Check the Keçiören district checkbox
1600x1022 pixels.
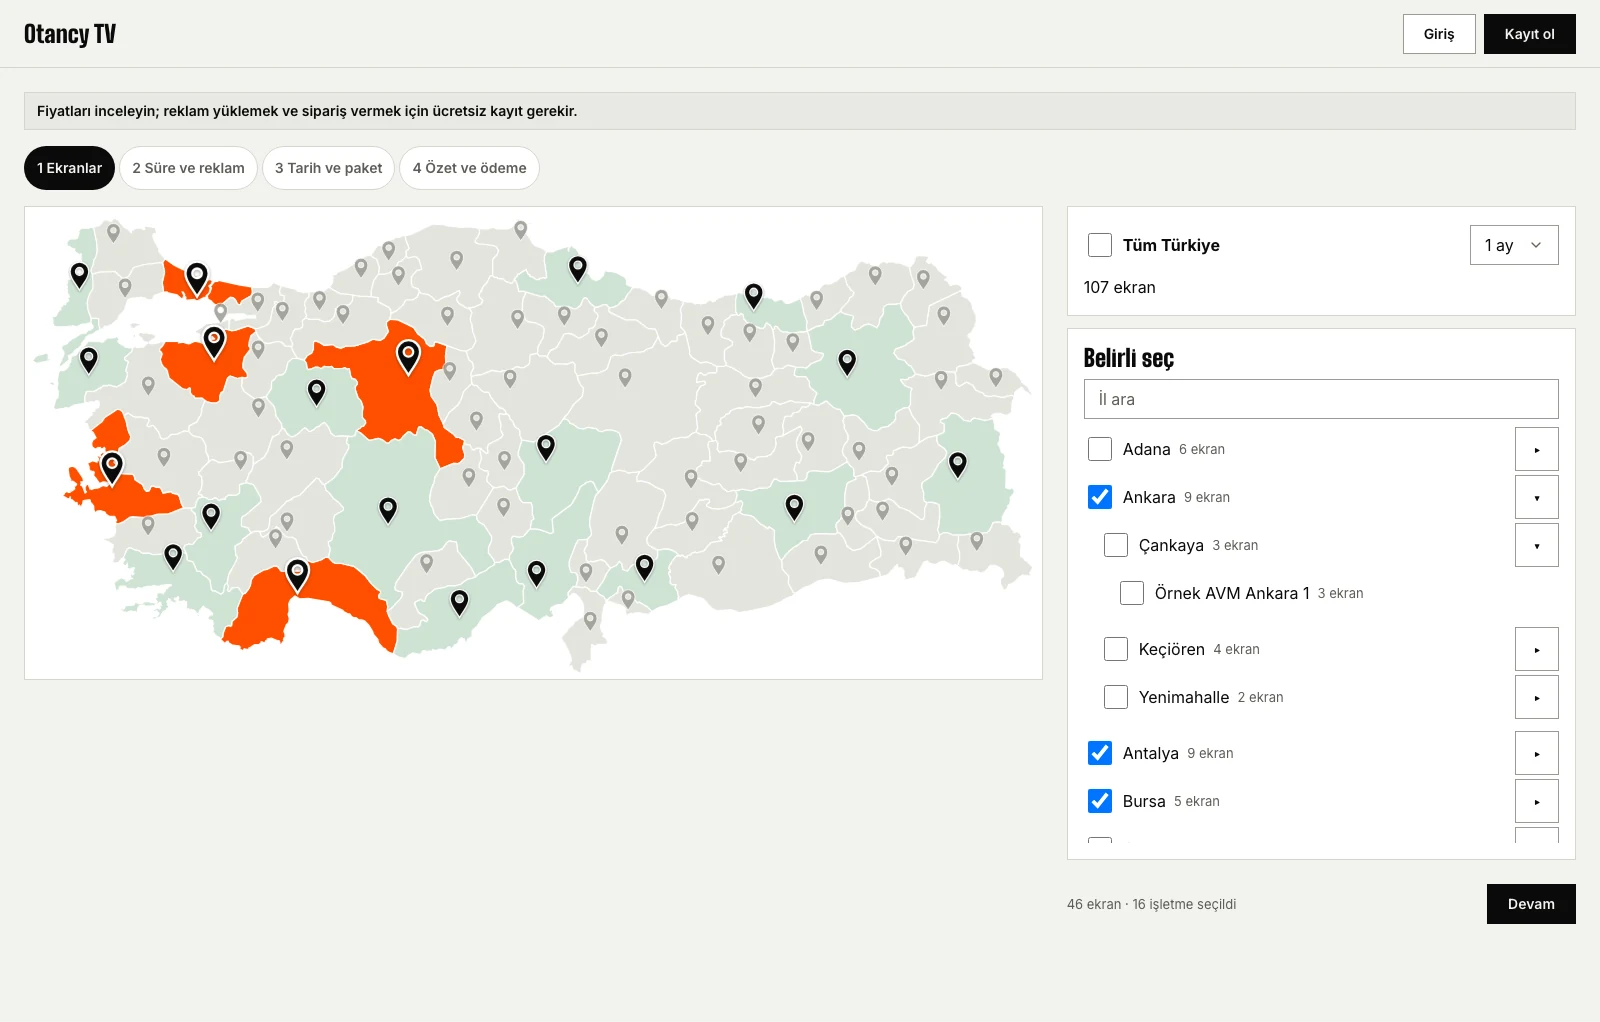1116,649
